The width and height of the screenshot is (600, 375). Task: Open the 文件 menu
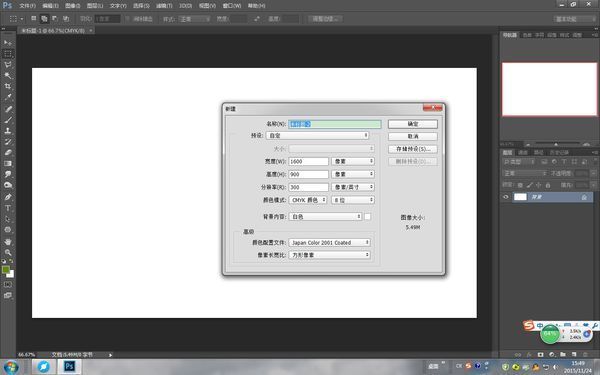pos(28,6)
